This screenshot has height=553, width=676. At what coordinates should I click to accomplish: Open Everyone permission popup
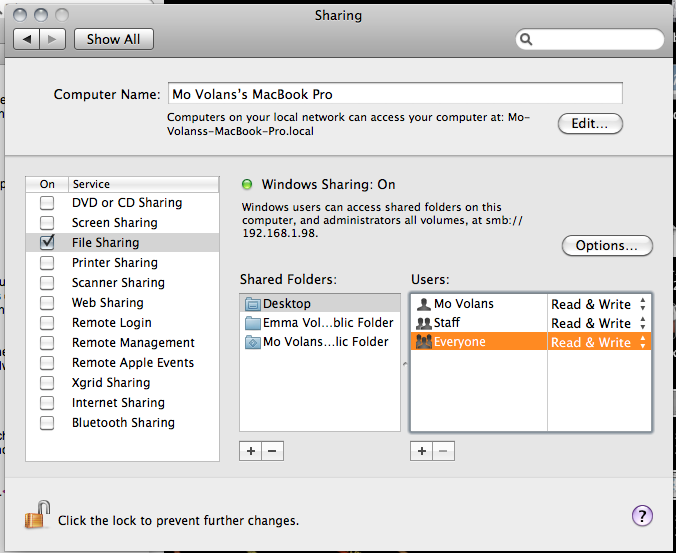[x=599, y=342]
